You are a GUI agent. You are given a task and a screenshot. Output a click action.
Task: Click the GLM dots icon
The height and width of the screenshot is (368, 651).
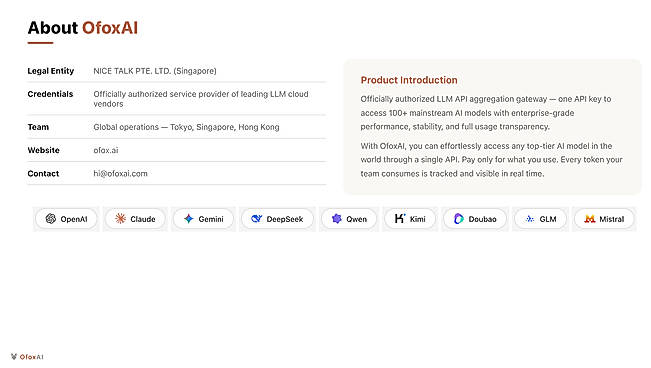click(x=530, y=219)
